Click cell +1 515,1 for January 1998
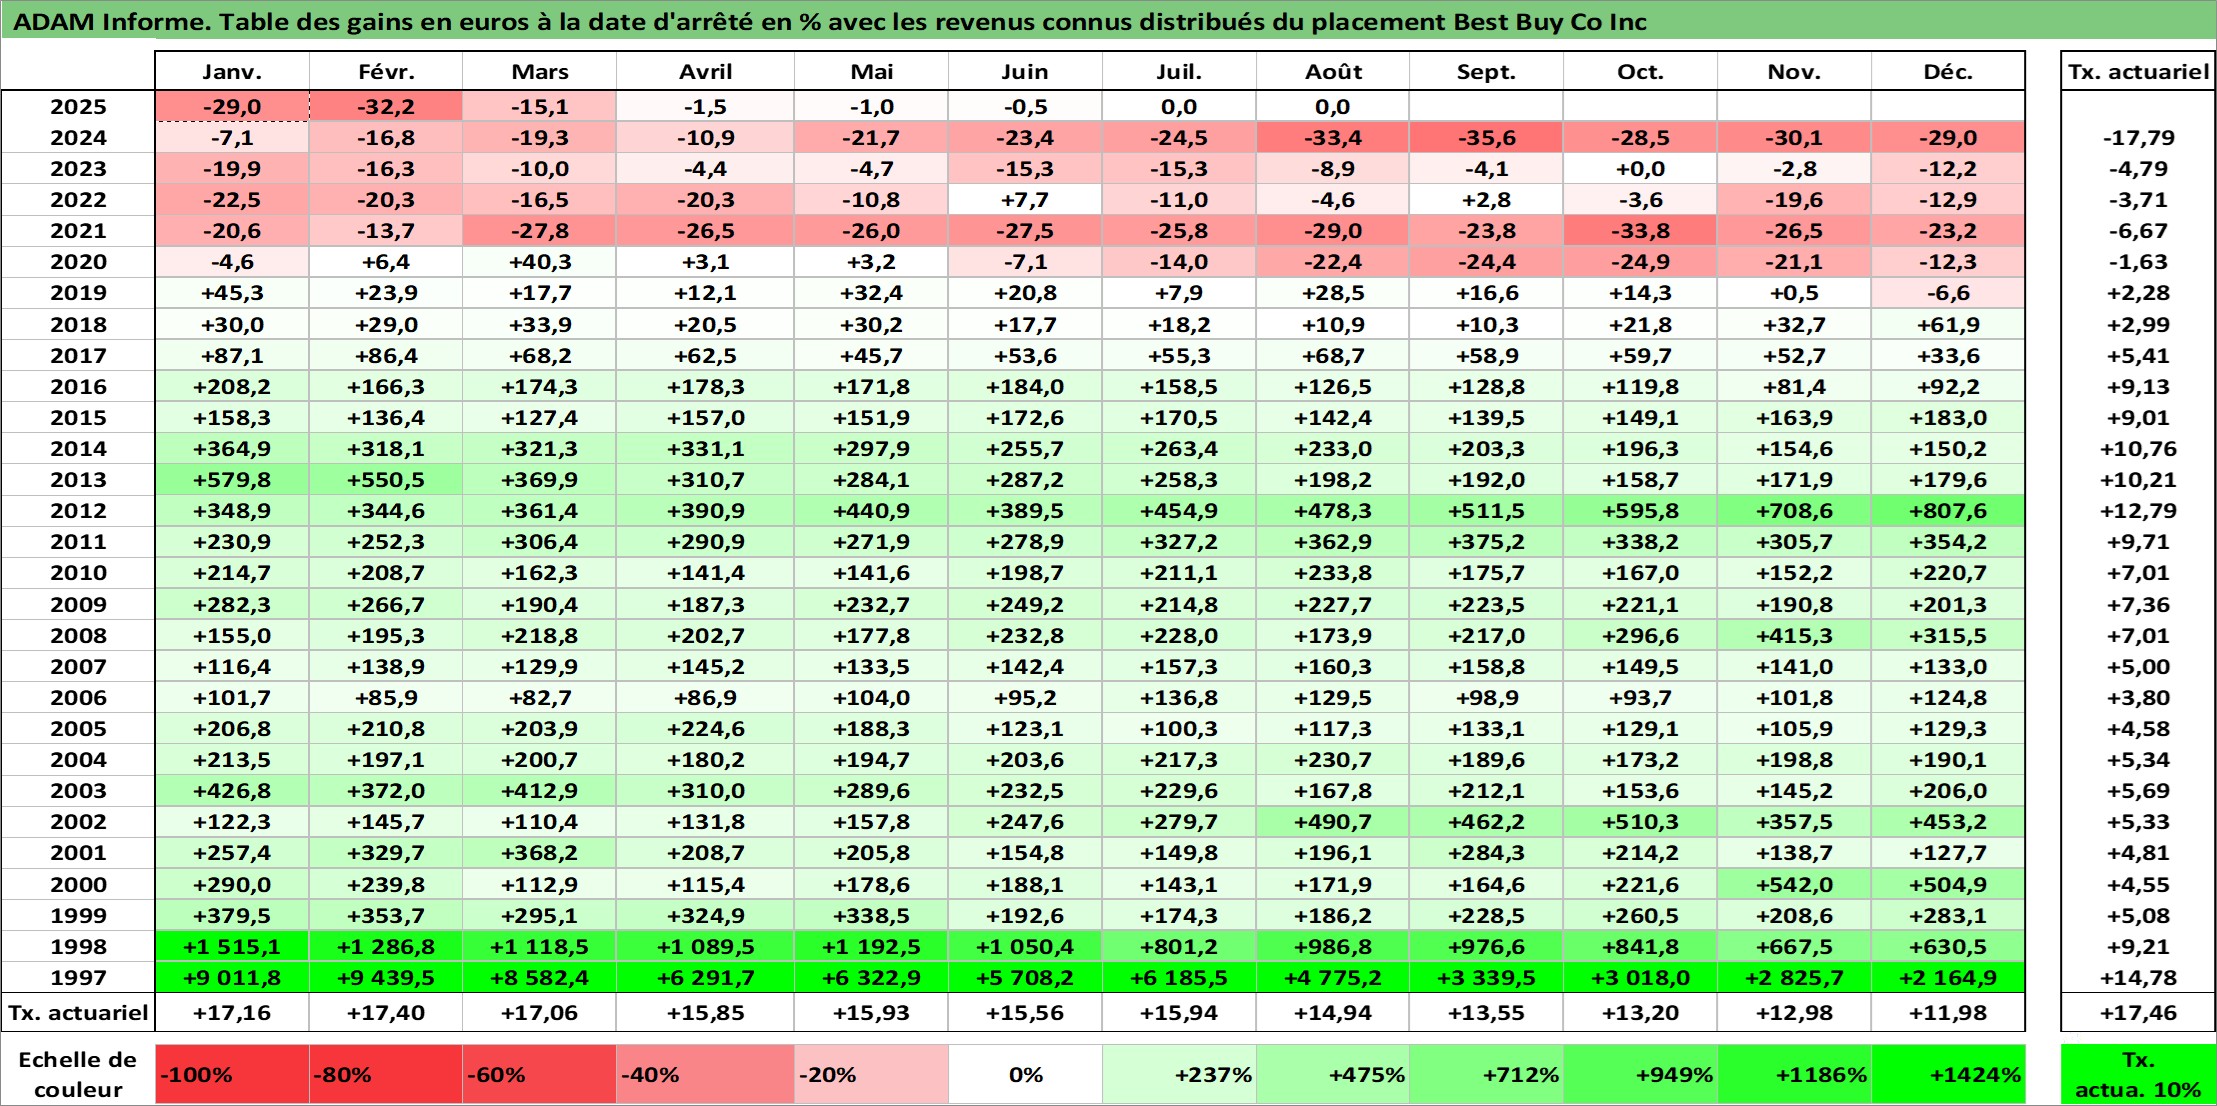Viewport: 2217px width, 1106px height. tap(232, 947)
